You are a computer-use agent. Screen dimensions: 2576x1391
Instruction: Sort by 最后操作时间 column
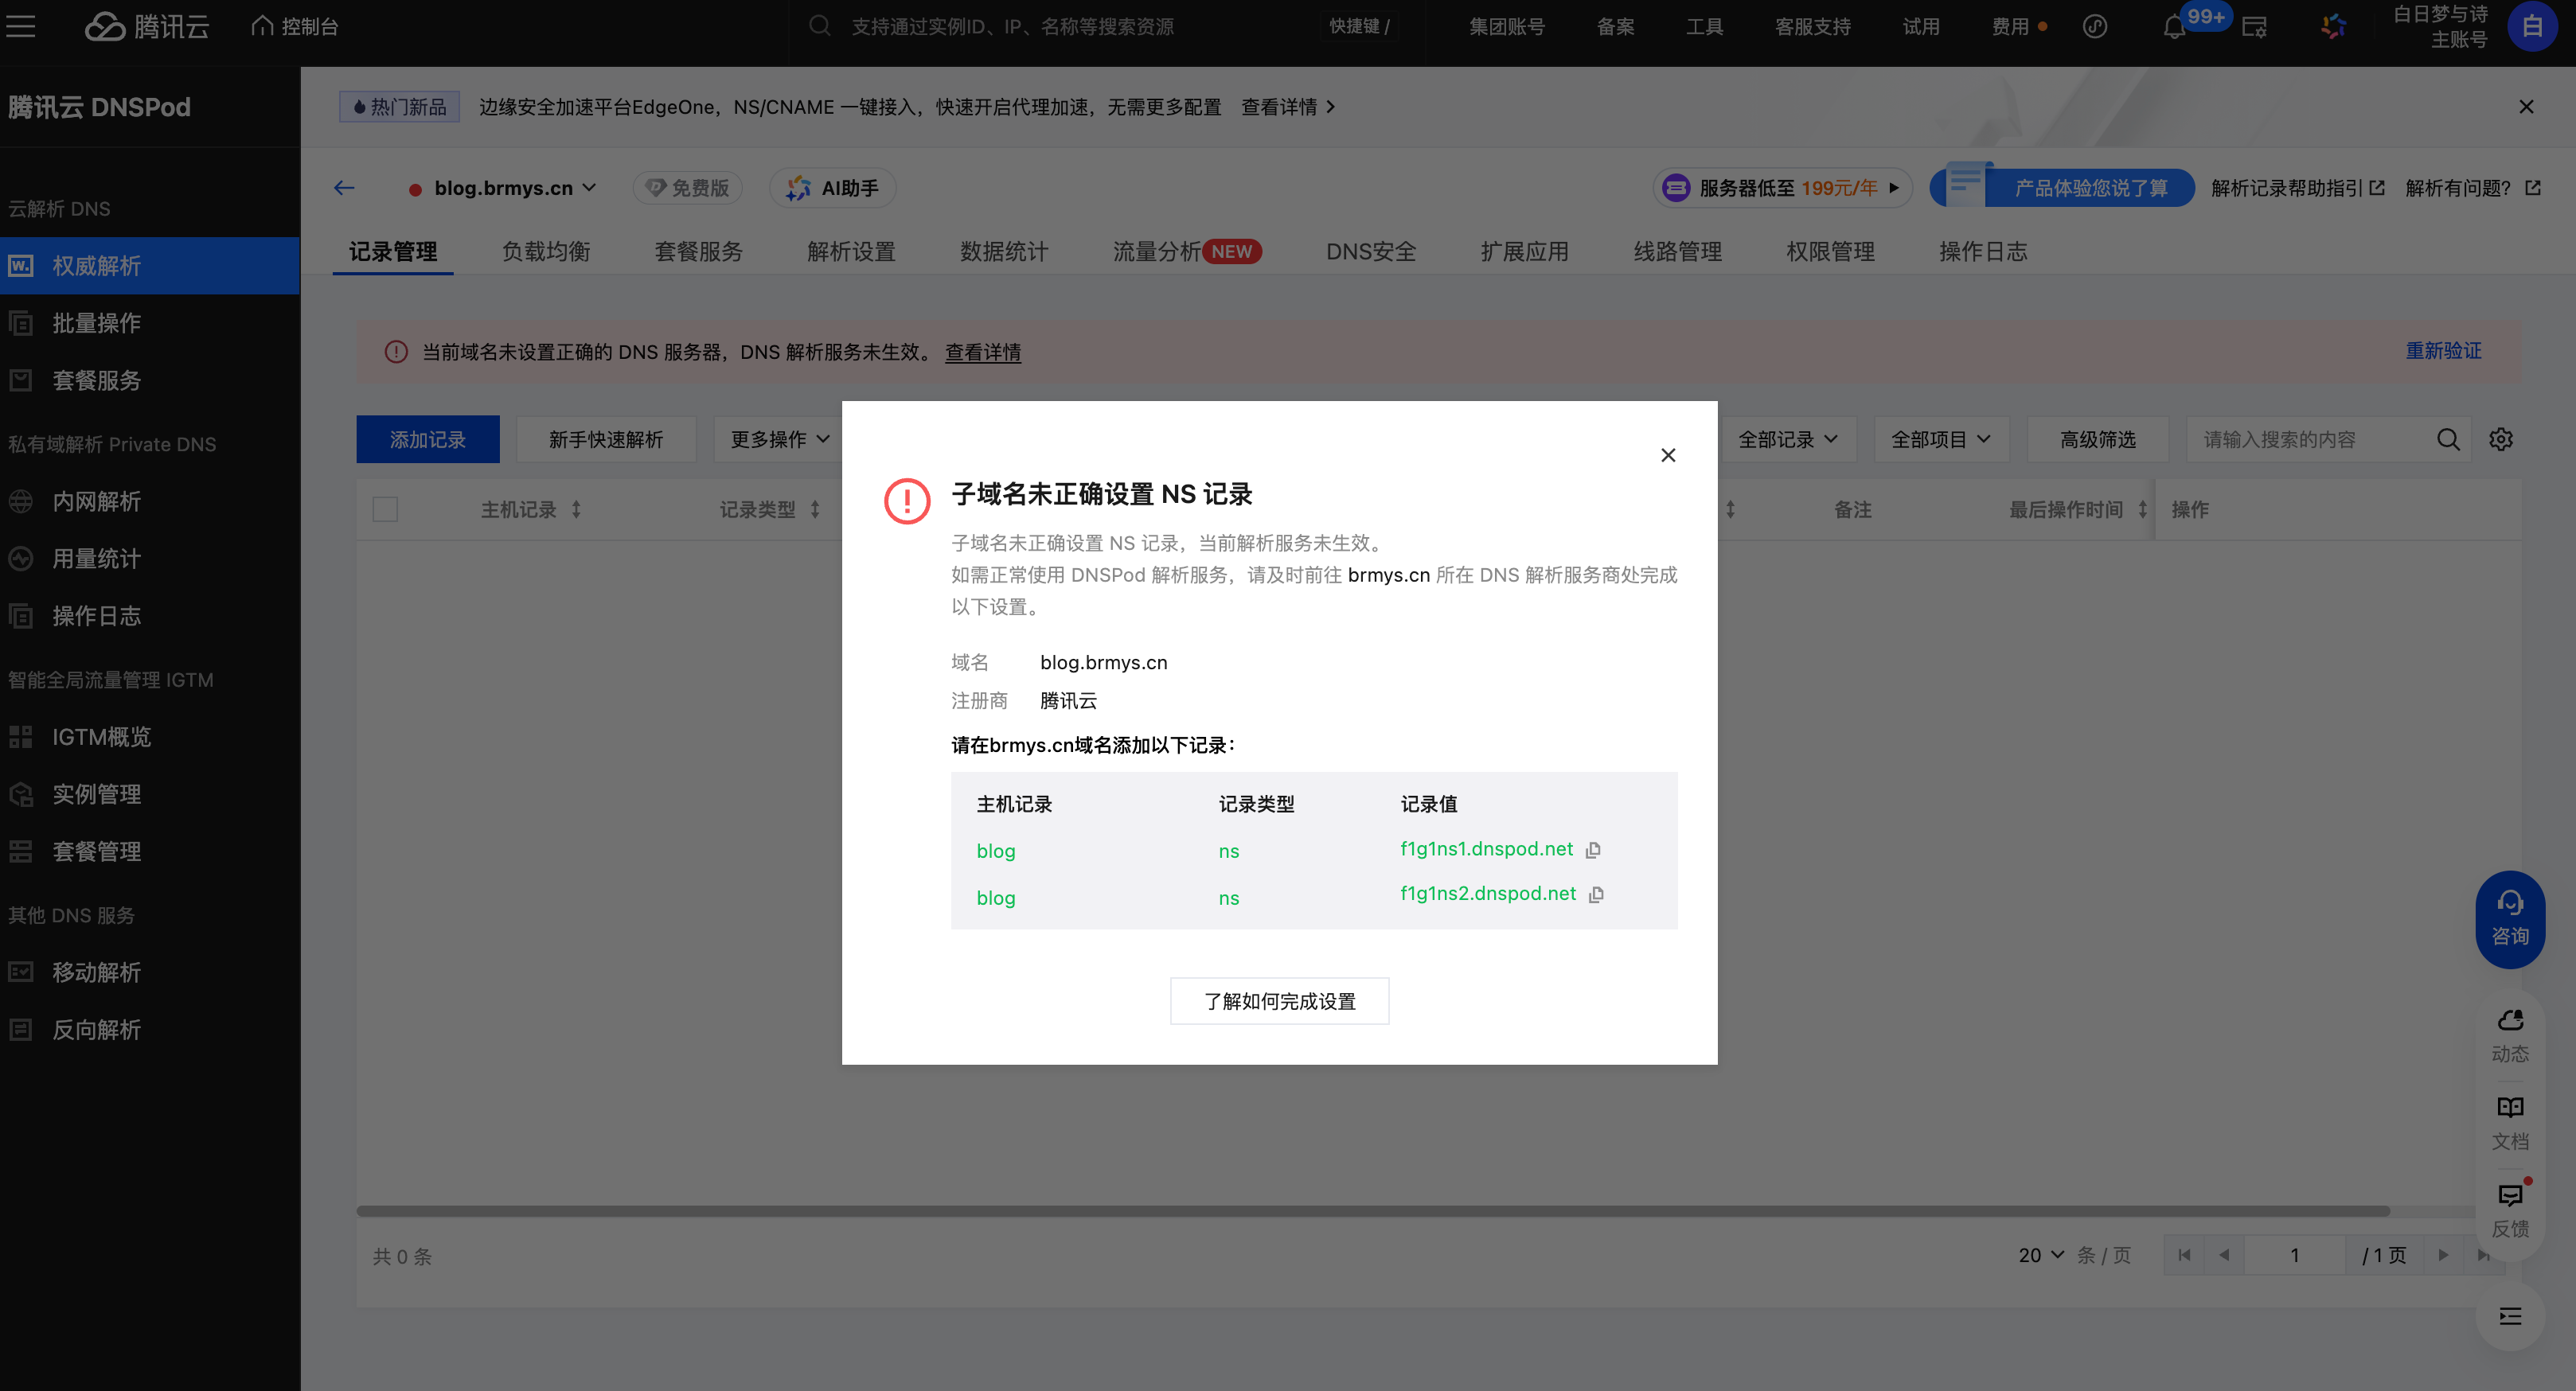click(x=2142, y=509)
